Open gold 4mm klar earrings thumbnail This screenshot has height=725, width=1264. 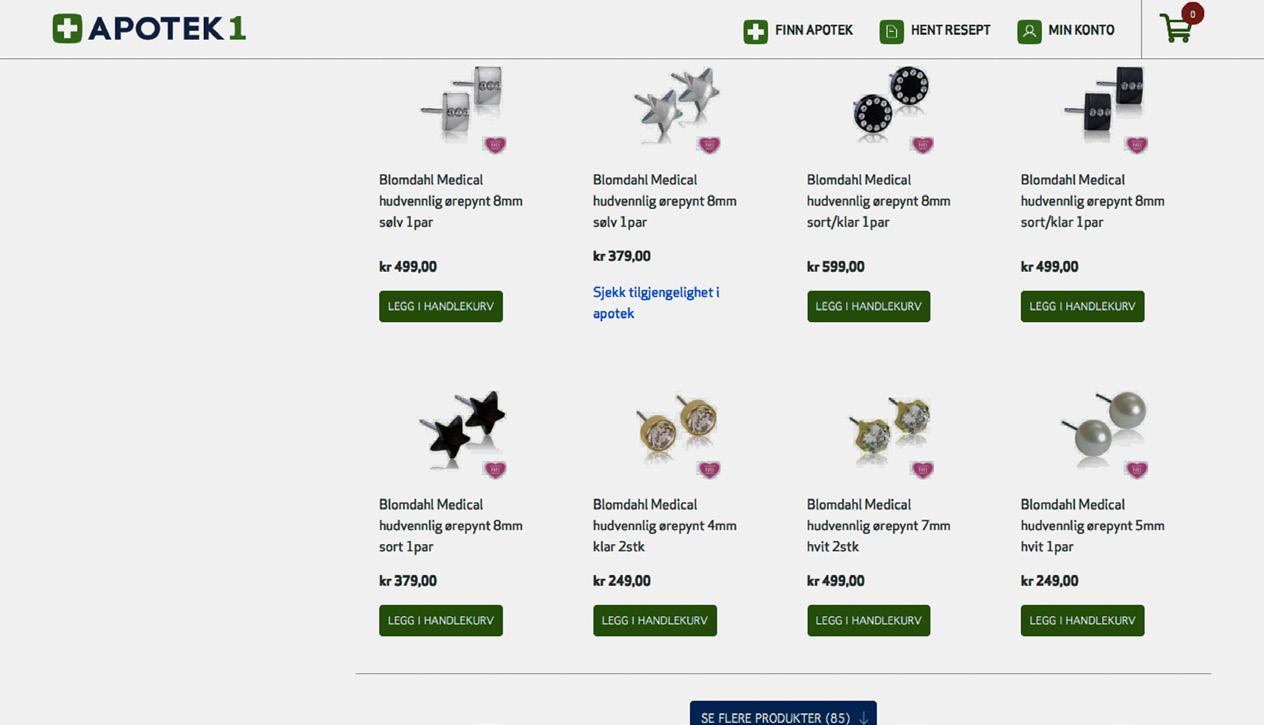point(676,425)
